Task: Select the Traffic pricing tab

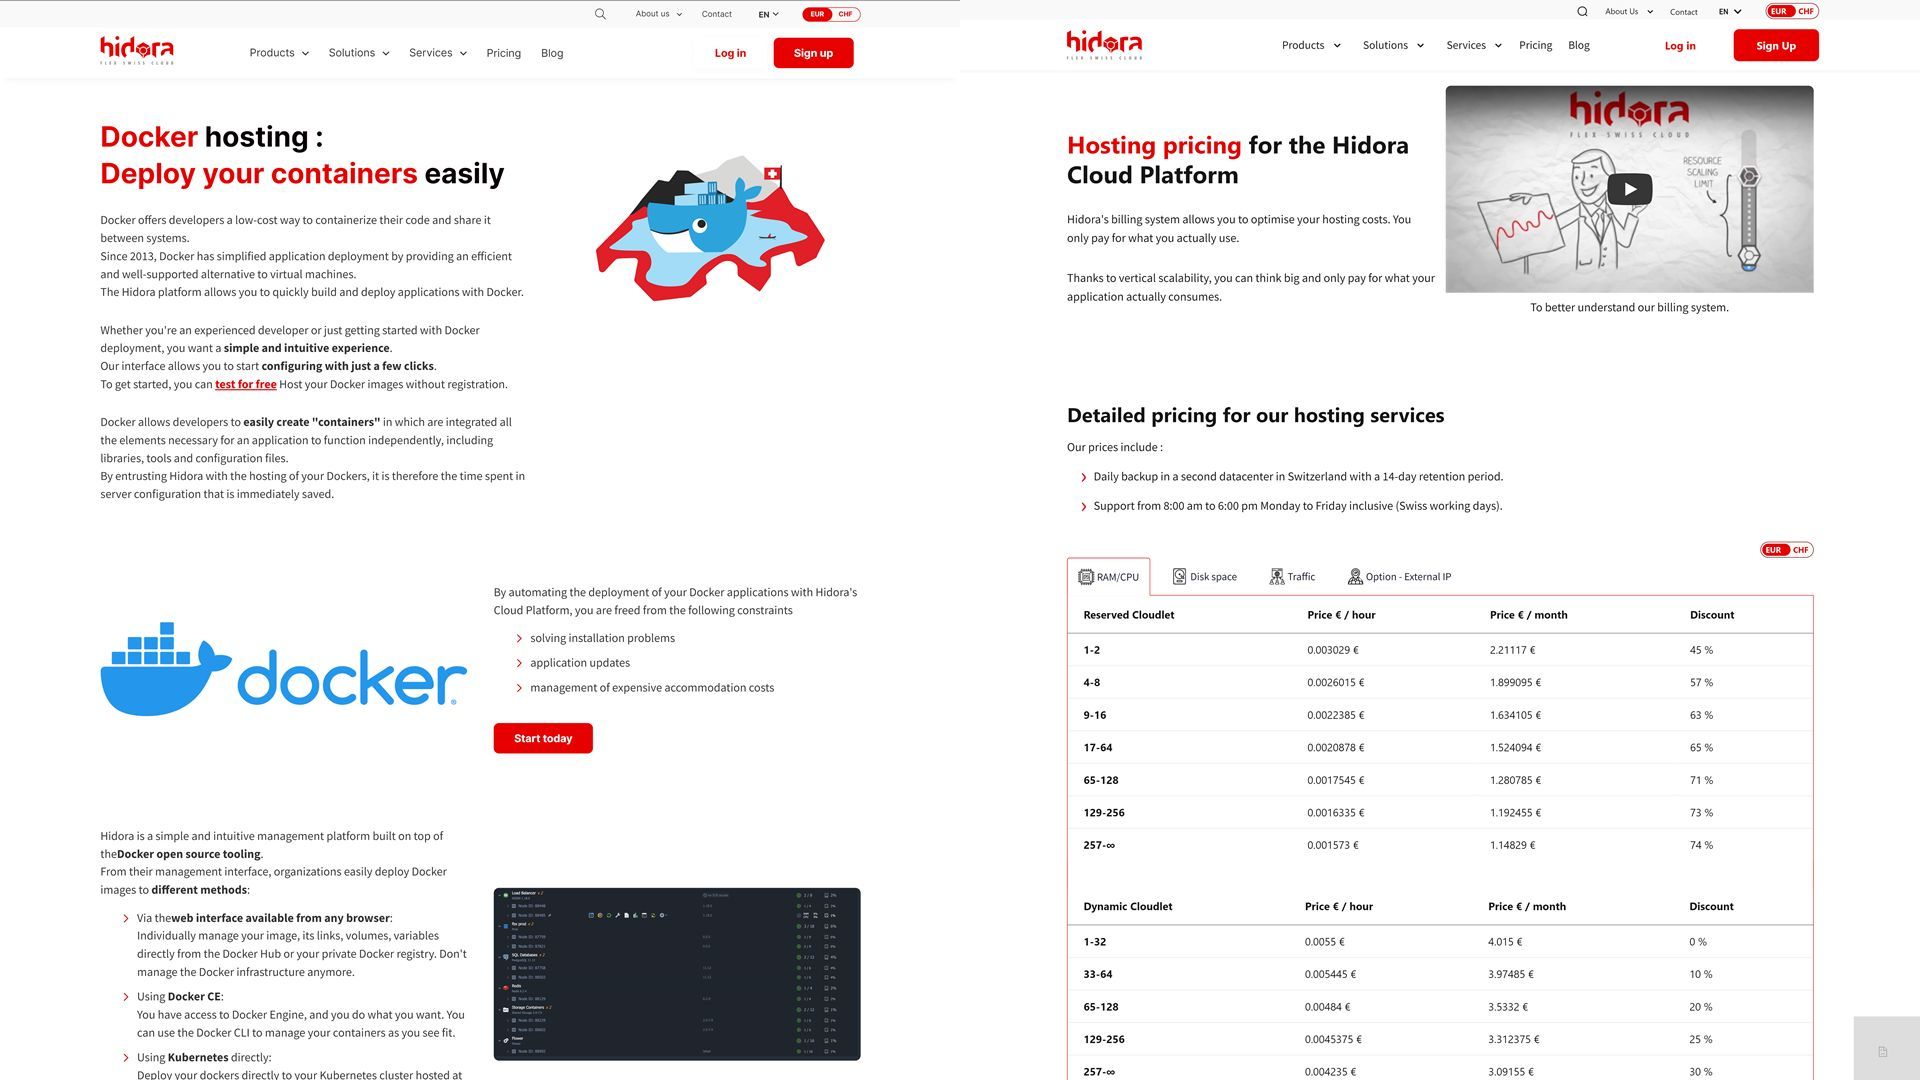Action: pos(1292,577)
